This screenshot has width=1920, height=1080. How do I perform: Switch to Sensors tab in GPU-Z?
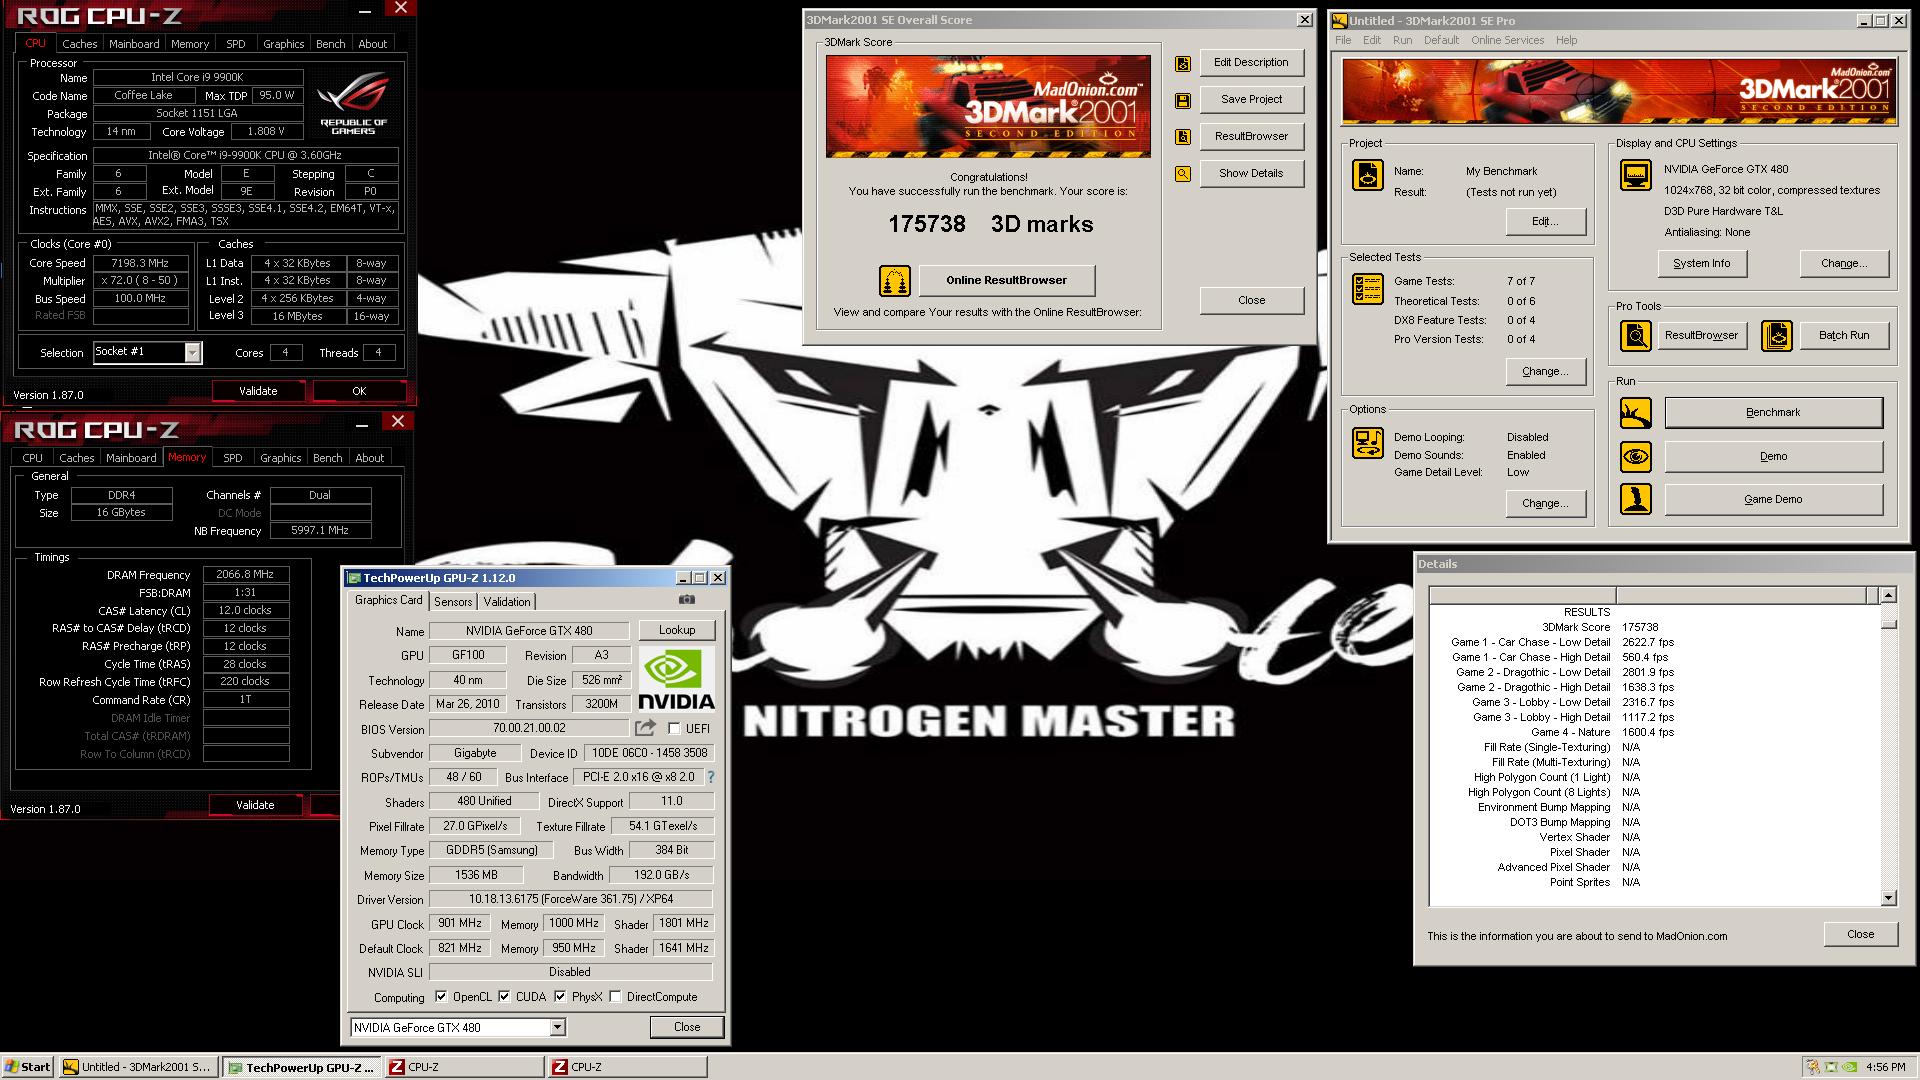click(x=453, y=602)
